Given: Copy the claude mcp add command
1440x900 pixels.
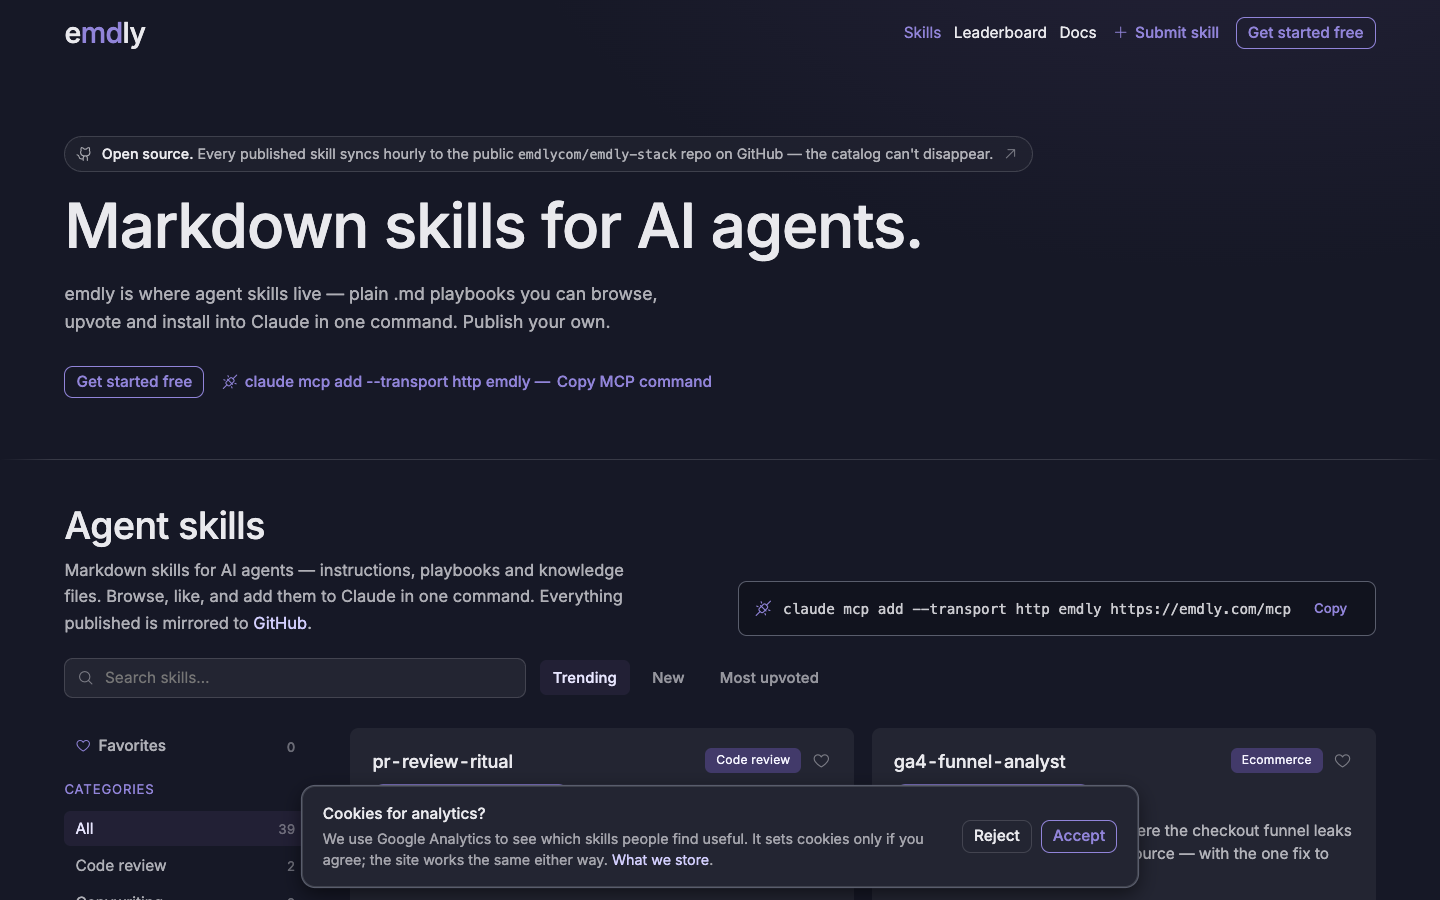Looking at the screenshot, I should point(1330,608).
